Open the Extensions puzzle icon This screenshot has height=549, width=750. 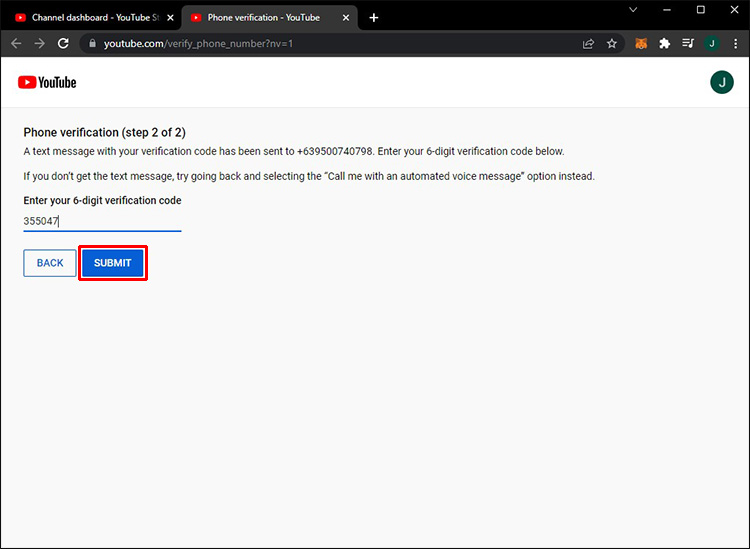click(x=664, y=44)
